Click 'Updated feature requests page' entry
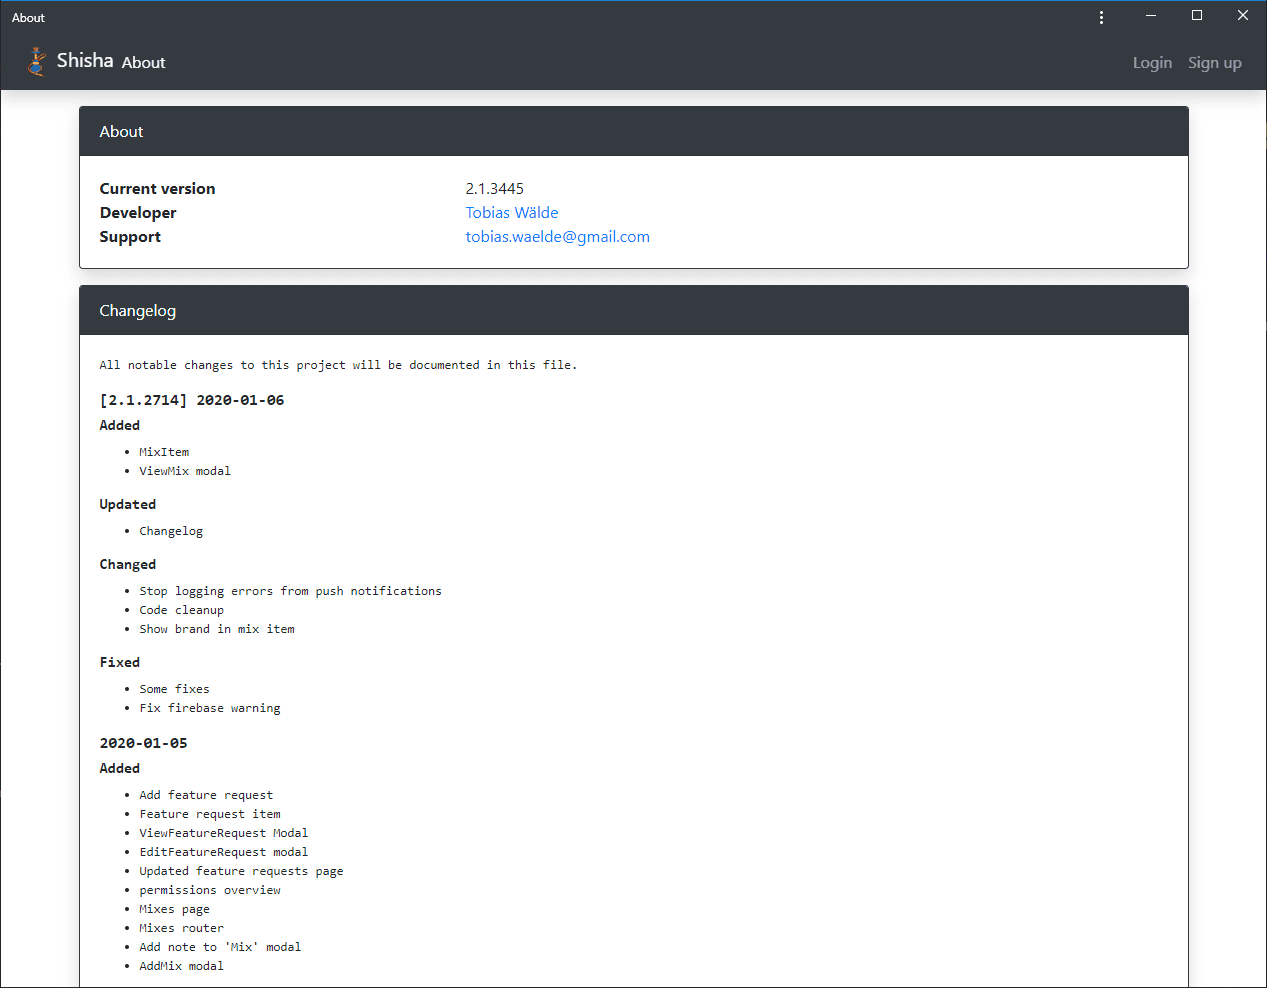 tap(242, 871)
